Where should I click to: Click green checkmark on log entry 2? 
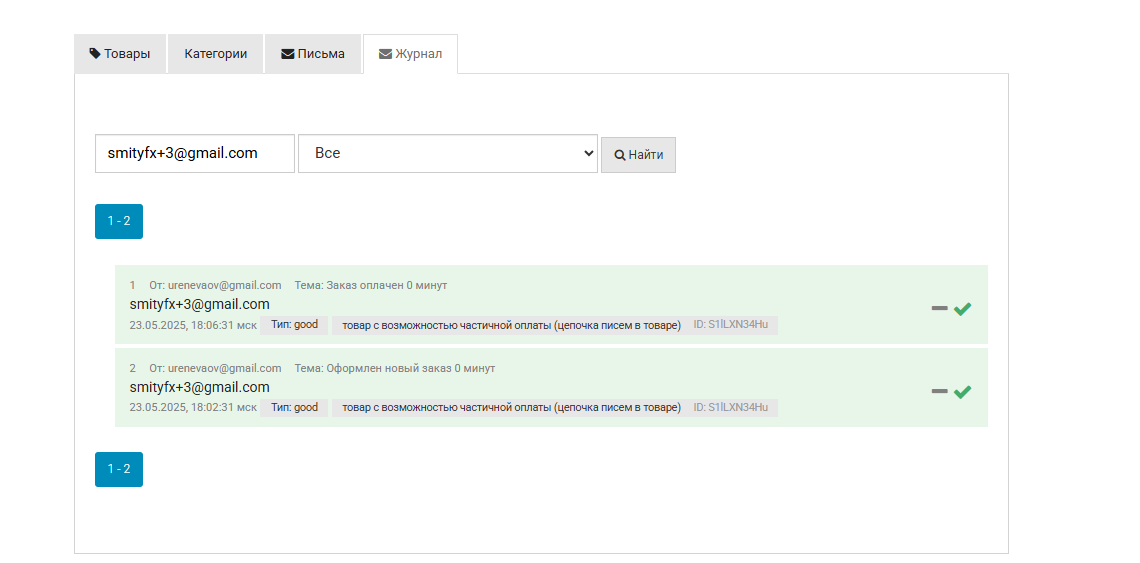tap(962, 392)
